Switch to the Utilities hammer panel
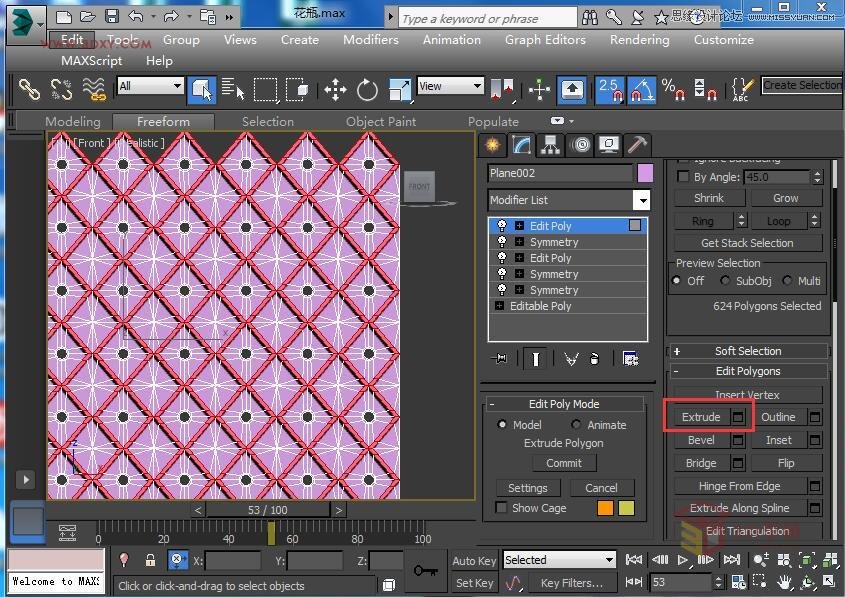Screen dimensions: 845x597 point(636,145)
